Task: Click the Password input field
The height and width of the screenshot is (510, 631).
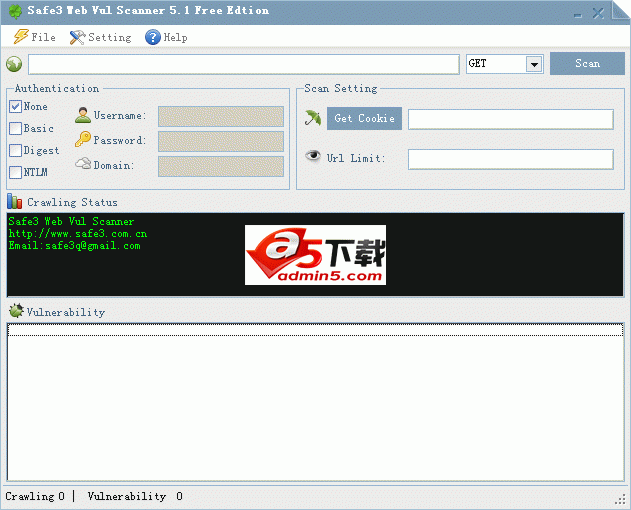Action: (x=221, y=141)
